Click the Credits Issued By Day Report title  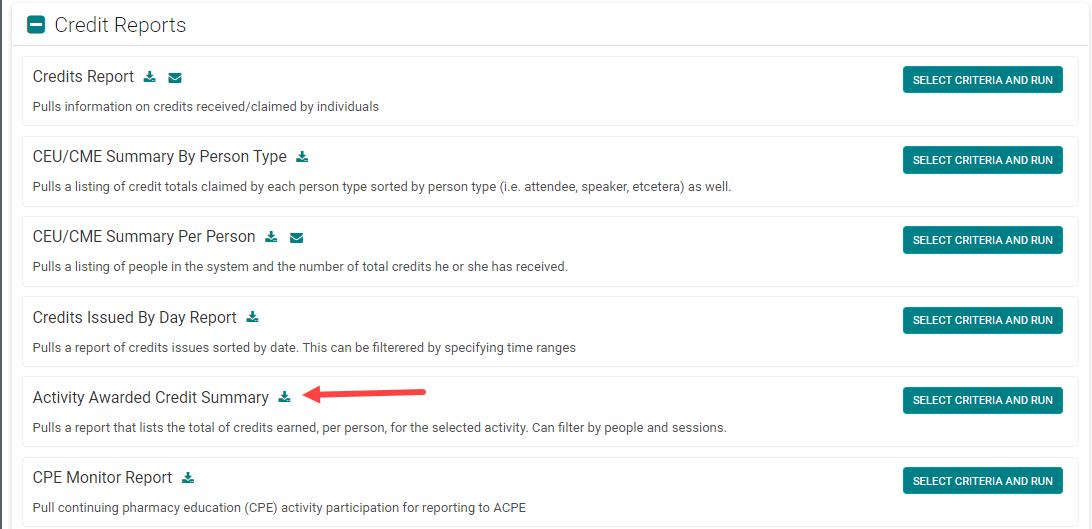134,318
